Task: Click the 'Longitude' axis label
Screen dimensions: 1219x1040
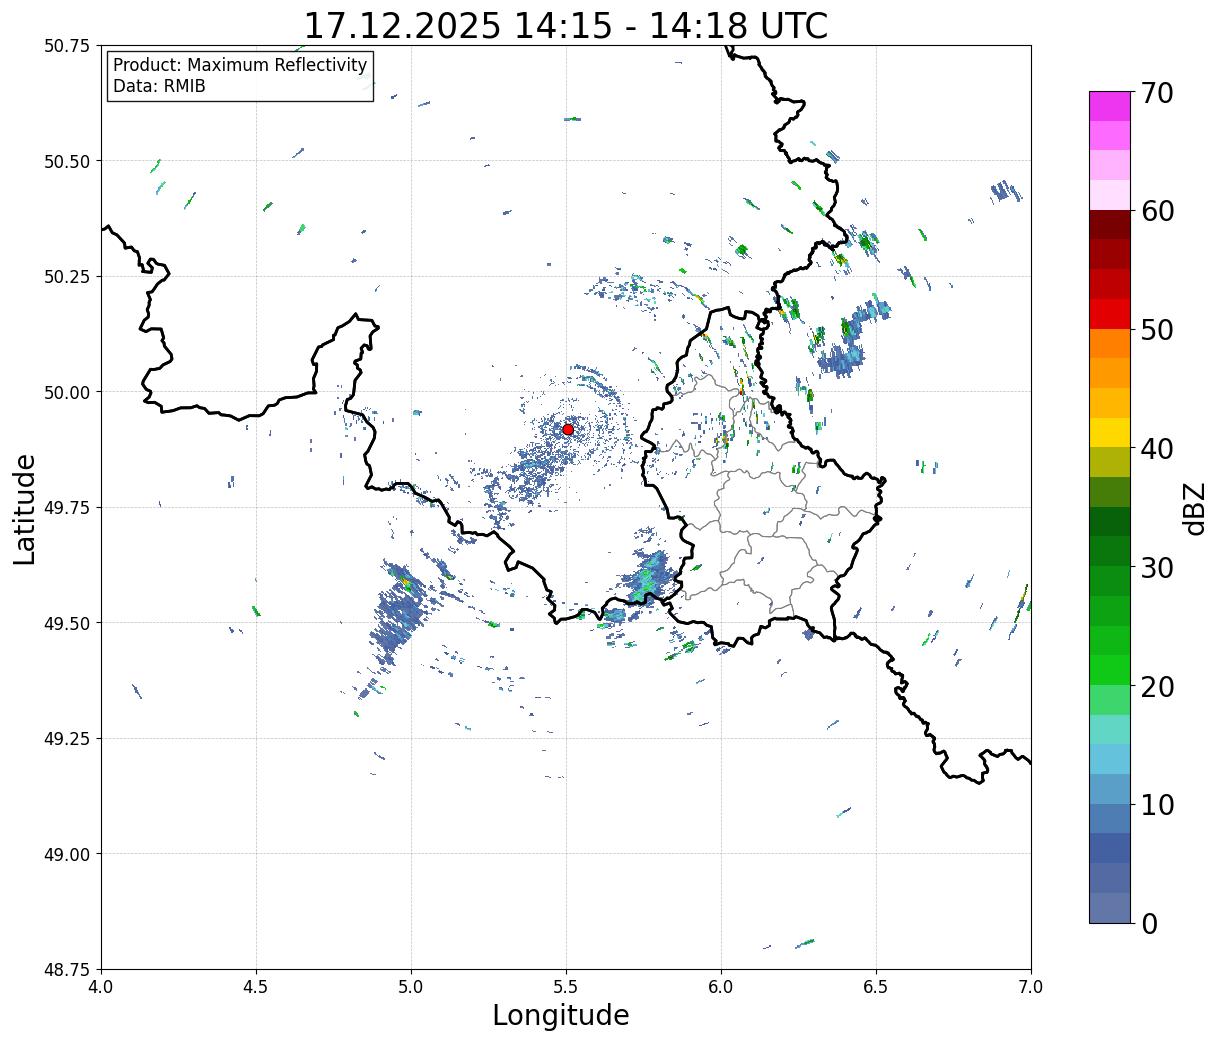Action: click(561, 1015)
